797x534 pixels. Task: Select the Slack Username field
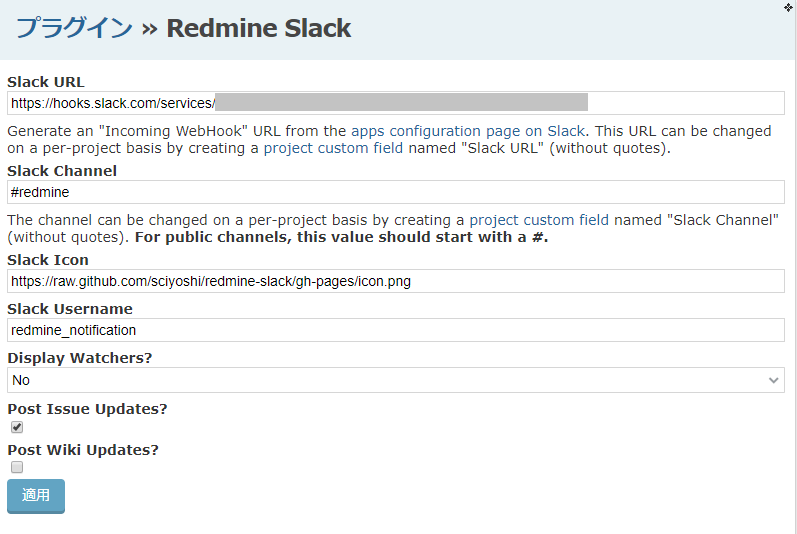pyautogui.click(x=395, y=330)
